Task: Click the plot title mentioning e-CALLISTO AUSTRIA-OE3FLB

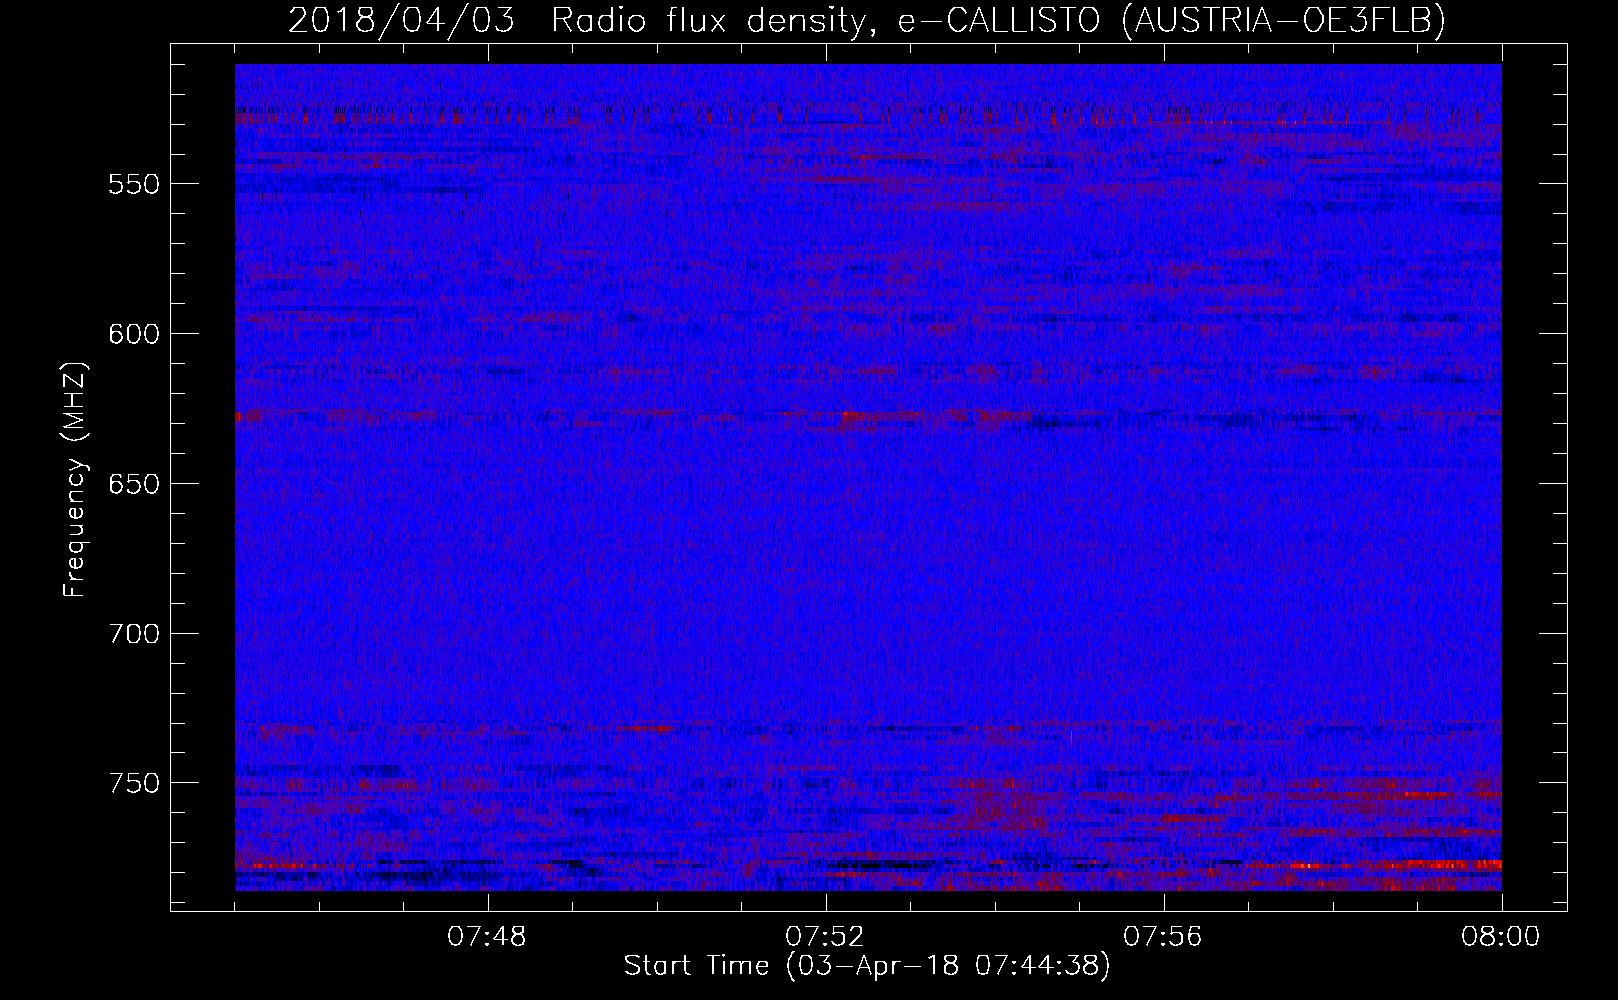Action: [x=867, y=21]
